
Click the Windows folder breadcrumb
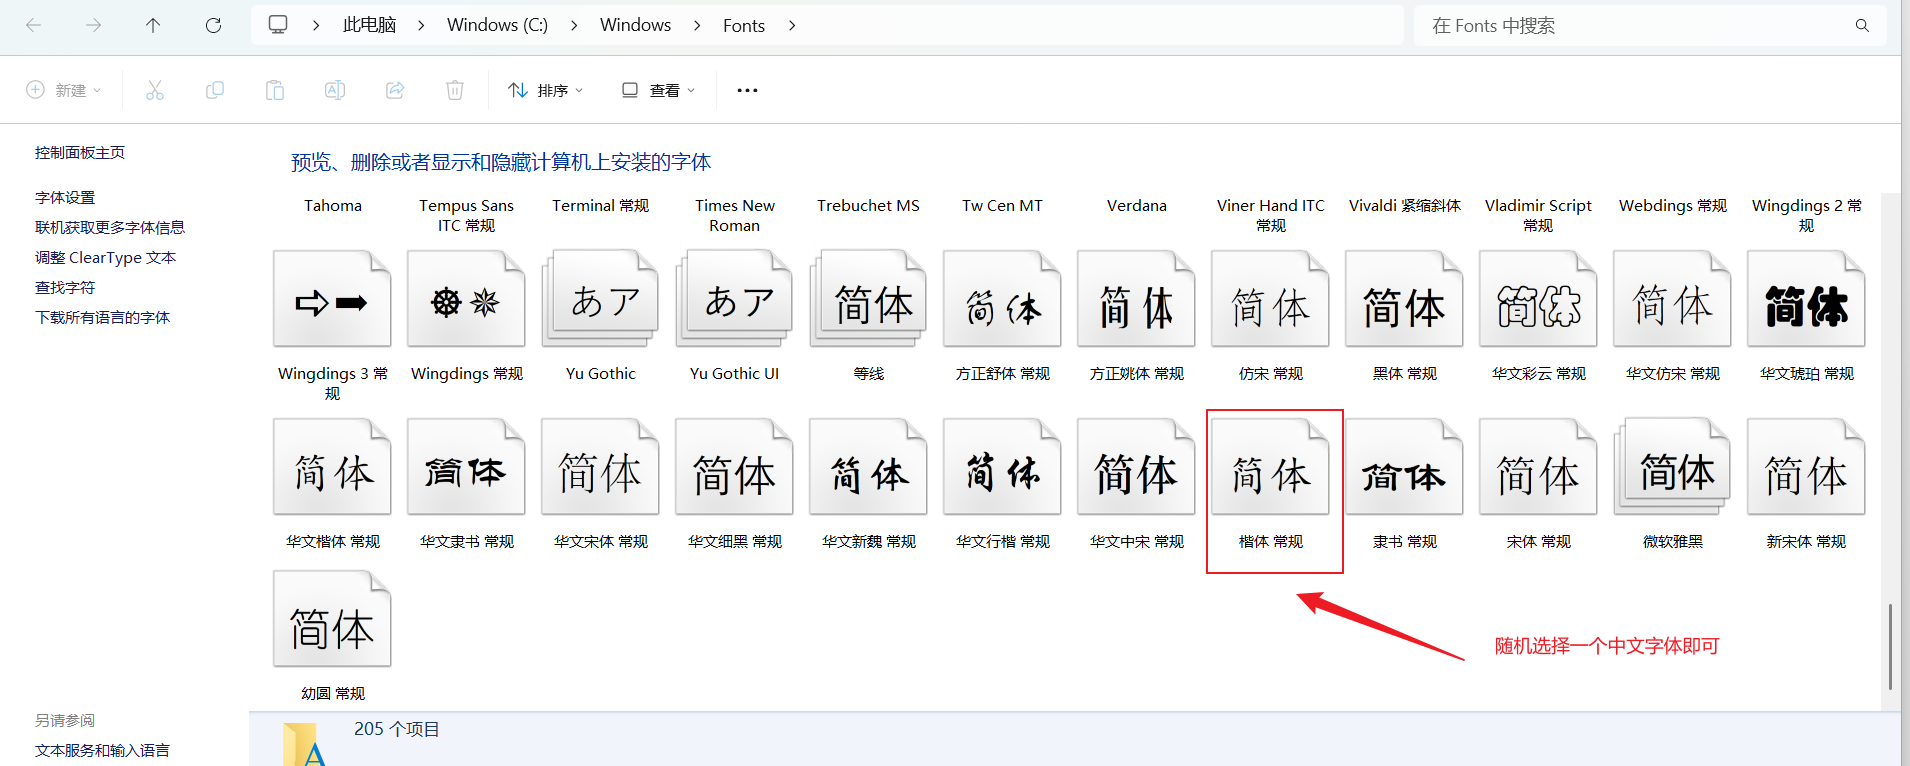pyautogui.click(x=635, y=25)
